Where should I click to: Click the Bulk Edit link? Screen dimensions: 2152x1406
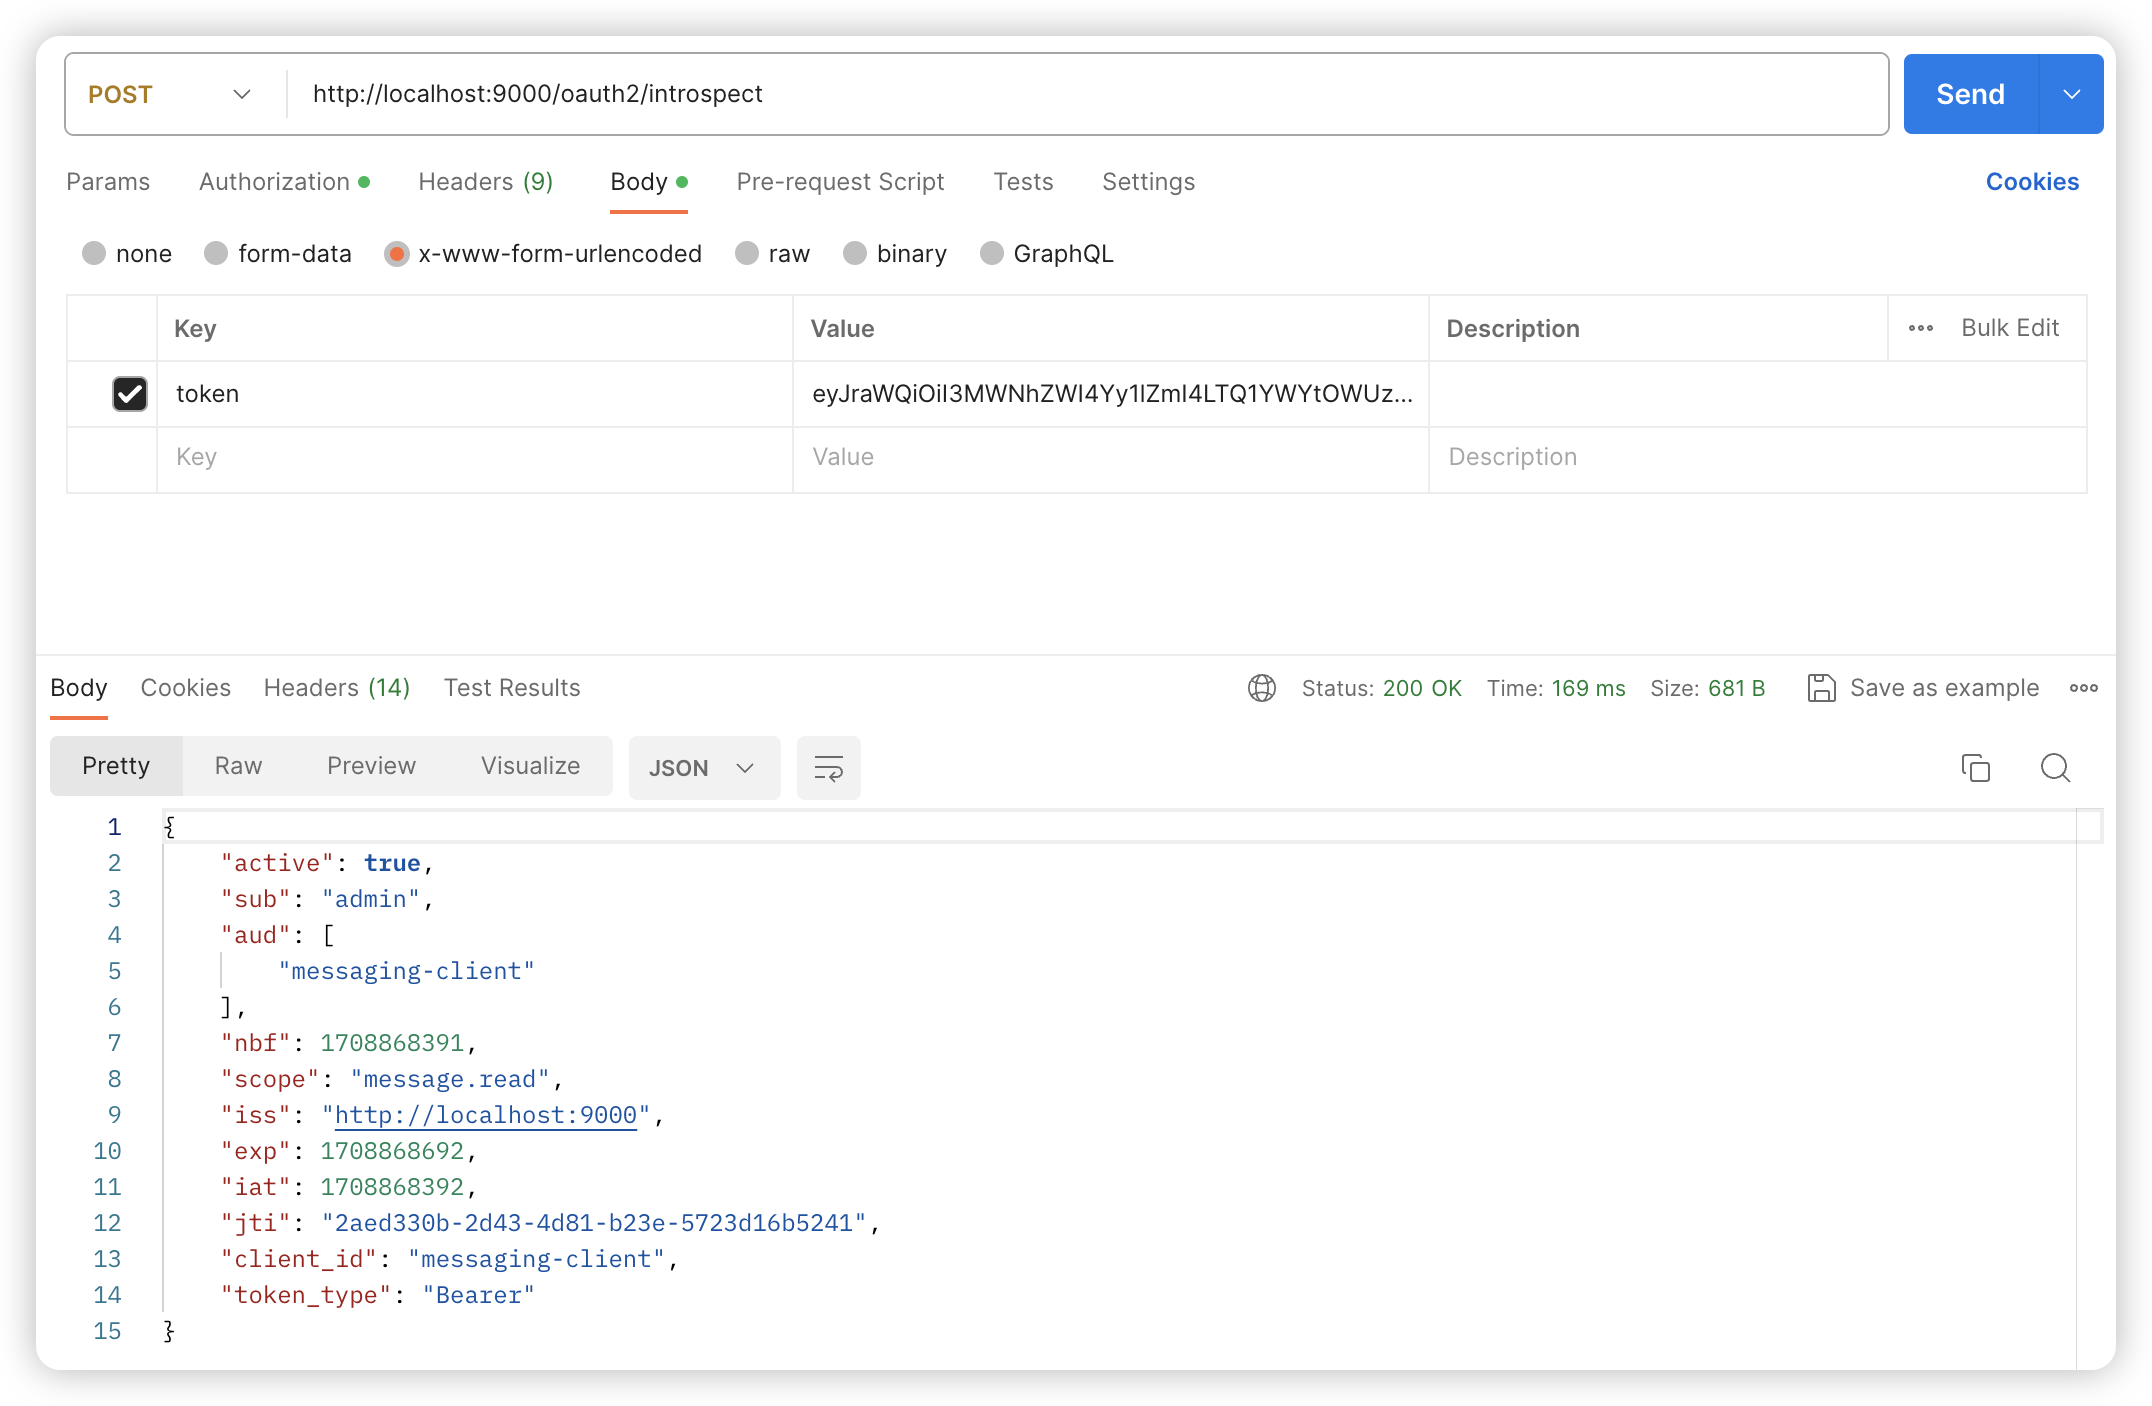point(2009,328)
